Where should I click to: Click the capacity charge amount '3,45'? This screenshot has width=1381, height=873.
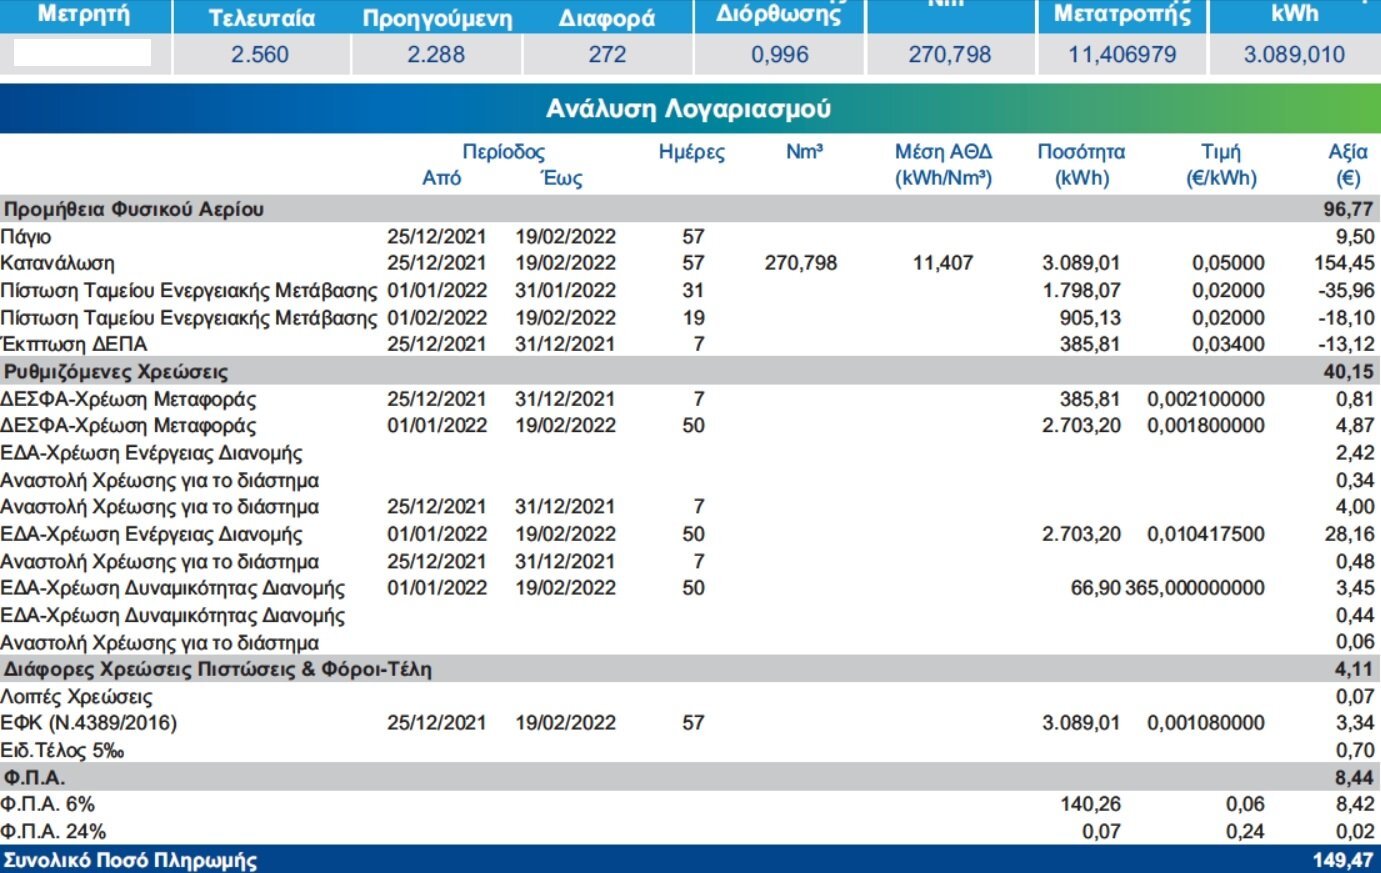click(x=1355, y=588)
